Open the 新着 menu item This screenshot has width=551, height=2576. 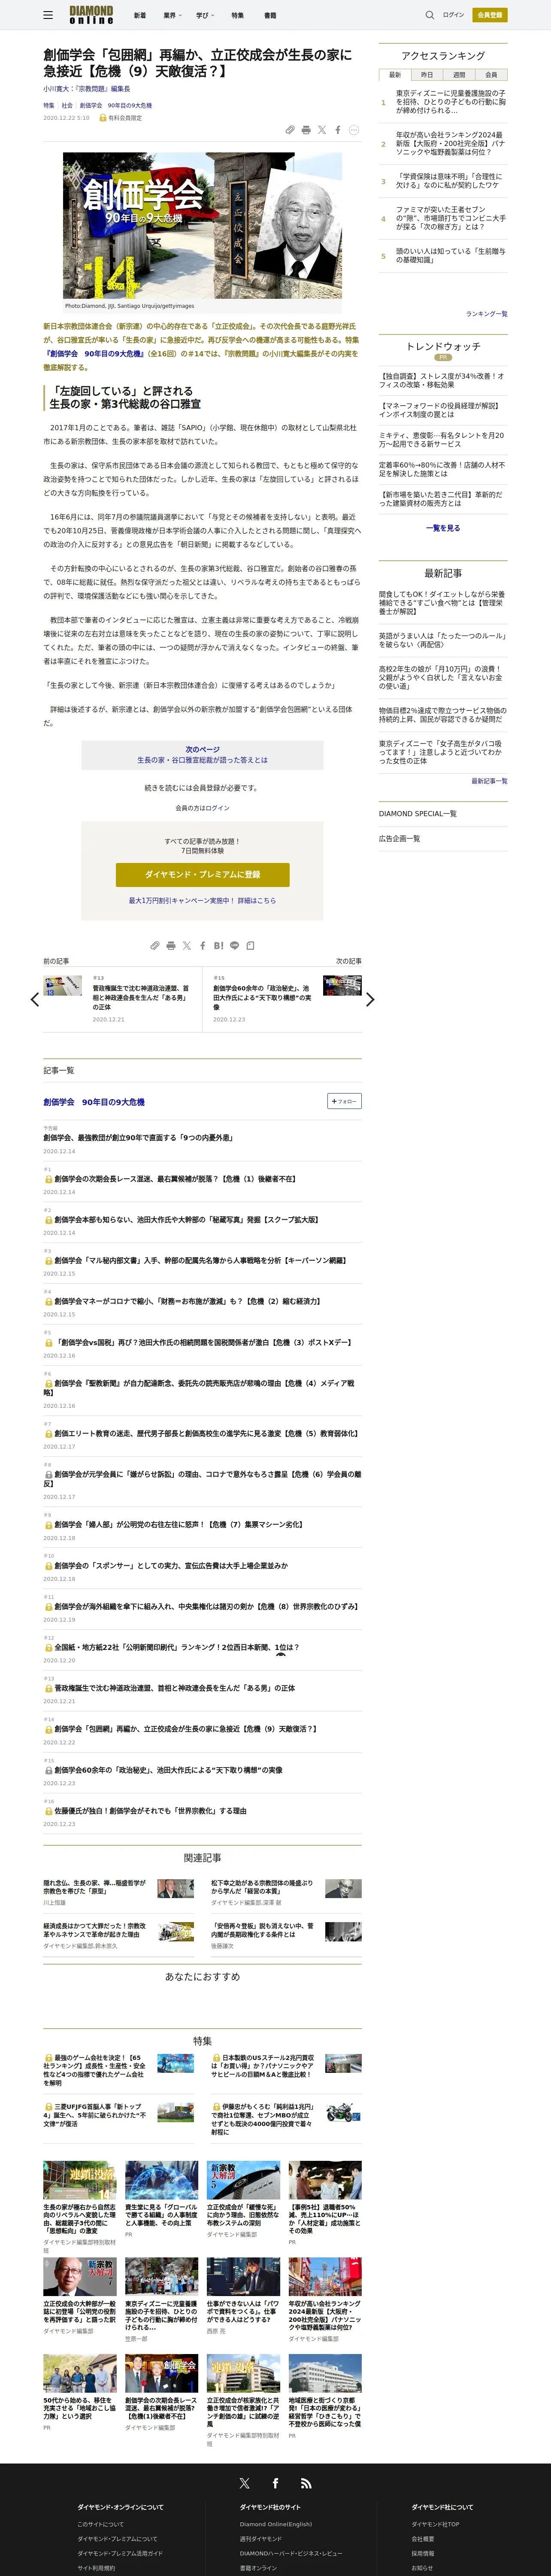point(140,16)
